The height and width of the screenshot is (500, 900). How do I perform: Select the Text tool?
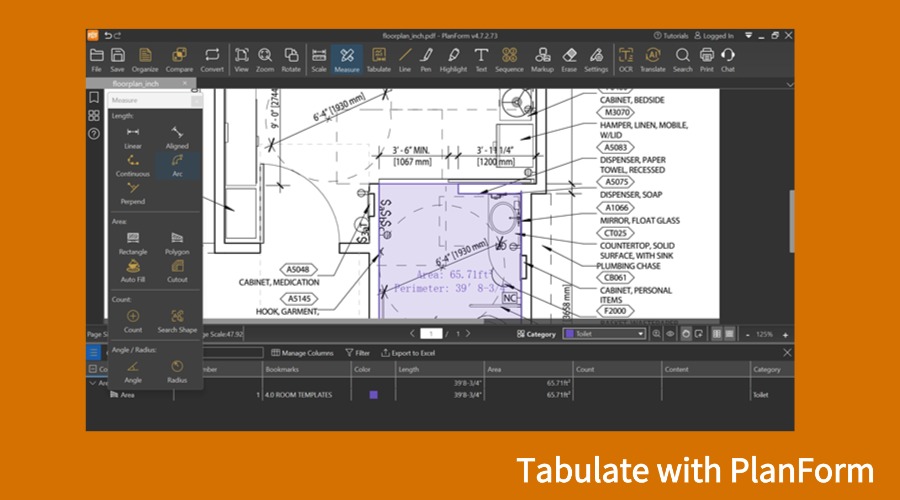click(x=481, y=60)
